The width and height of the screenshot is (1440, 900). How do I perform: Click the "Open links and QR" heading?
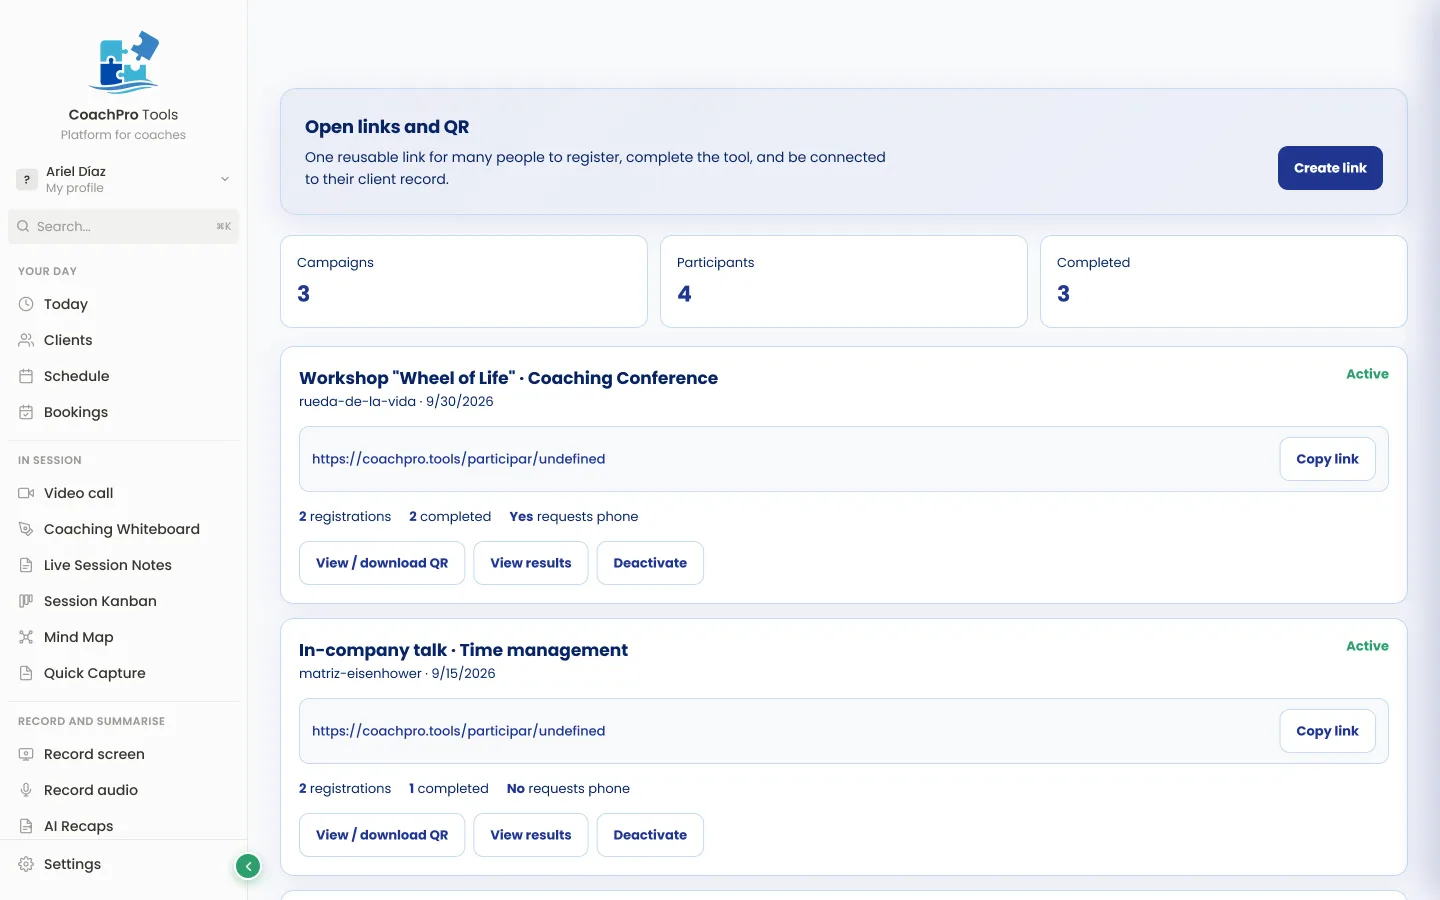click(387, 127)
